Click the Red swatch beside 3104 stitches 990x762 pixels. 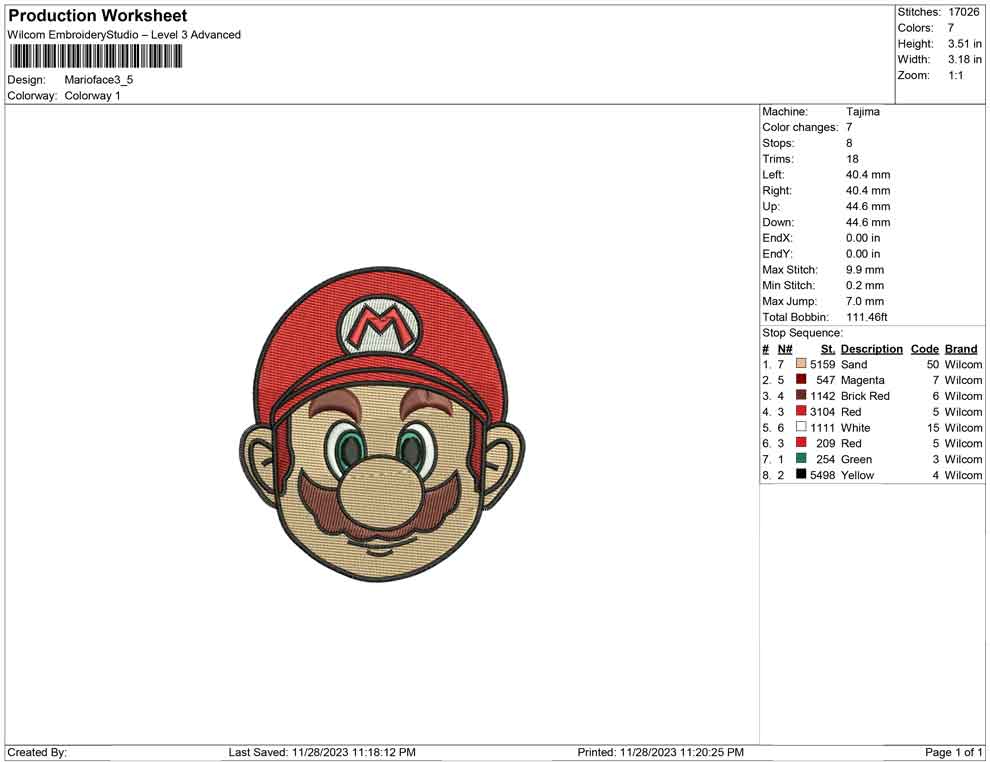[x=801, y=411]
